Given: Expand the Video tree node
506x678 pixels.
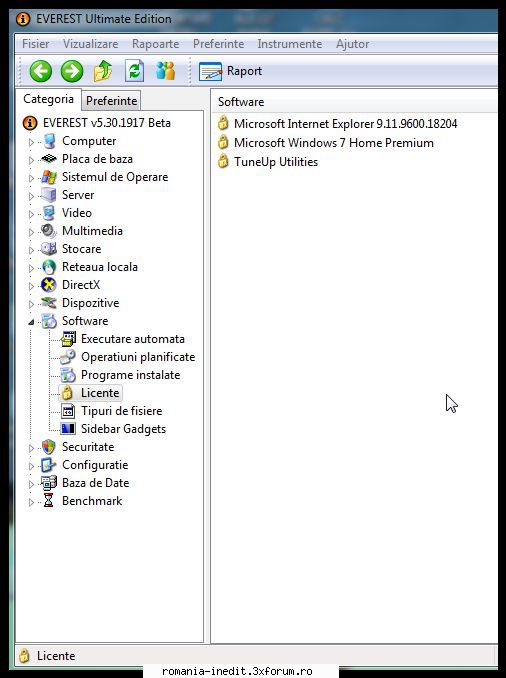Looking at the screenshot, I should 31,214.
